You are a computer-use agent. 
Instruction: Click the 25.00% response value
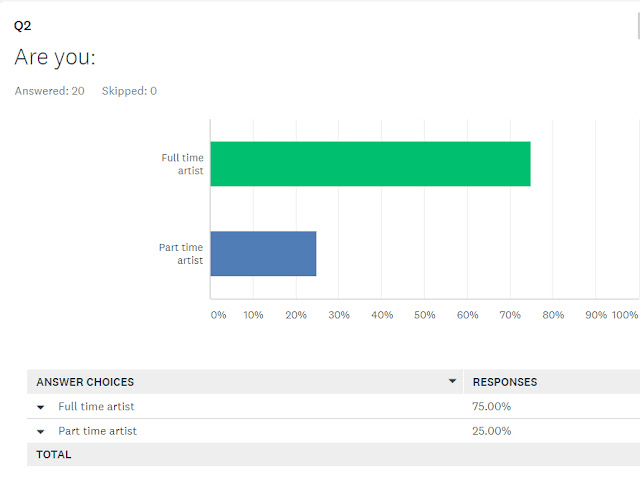(x=491, y=431)
